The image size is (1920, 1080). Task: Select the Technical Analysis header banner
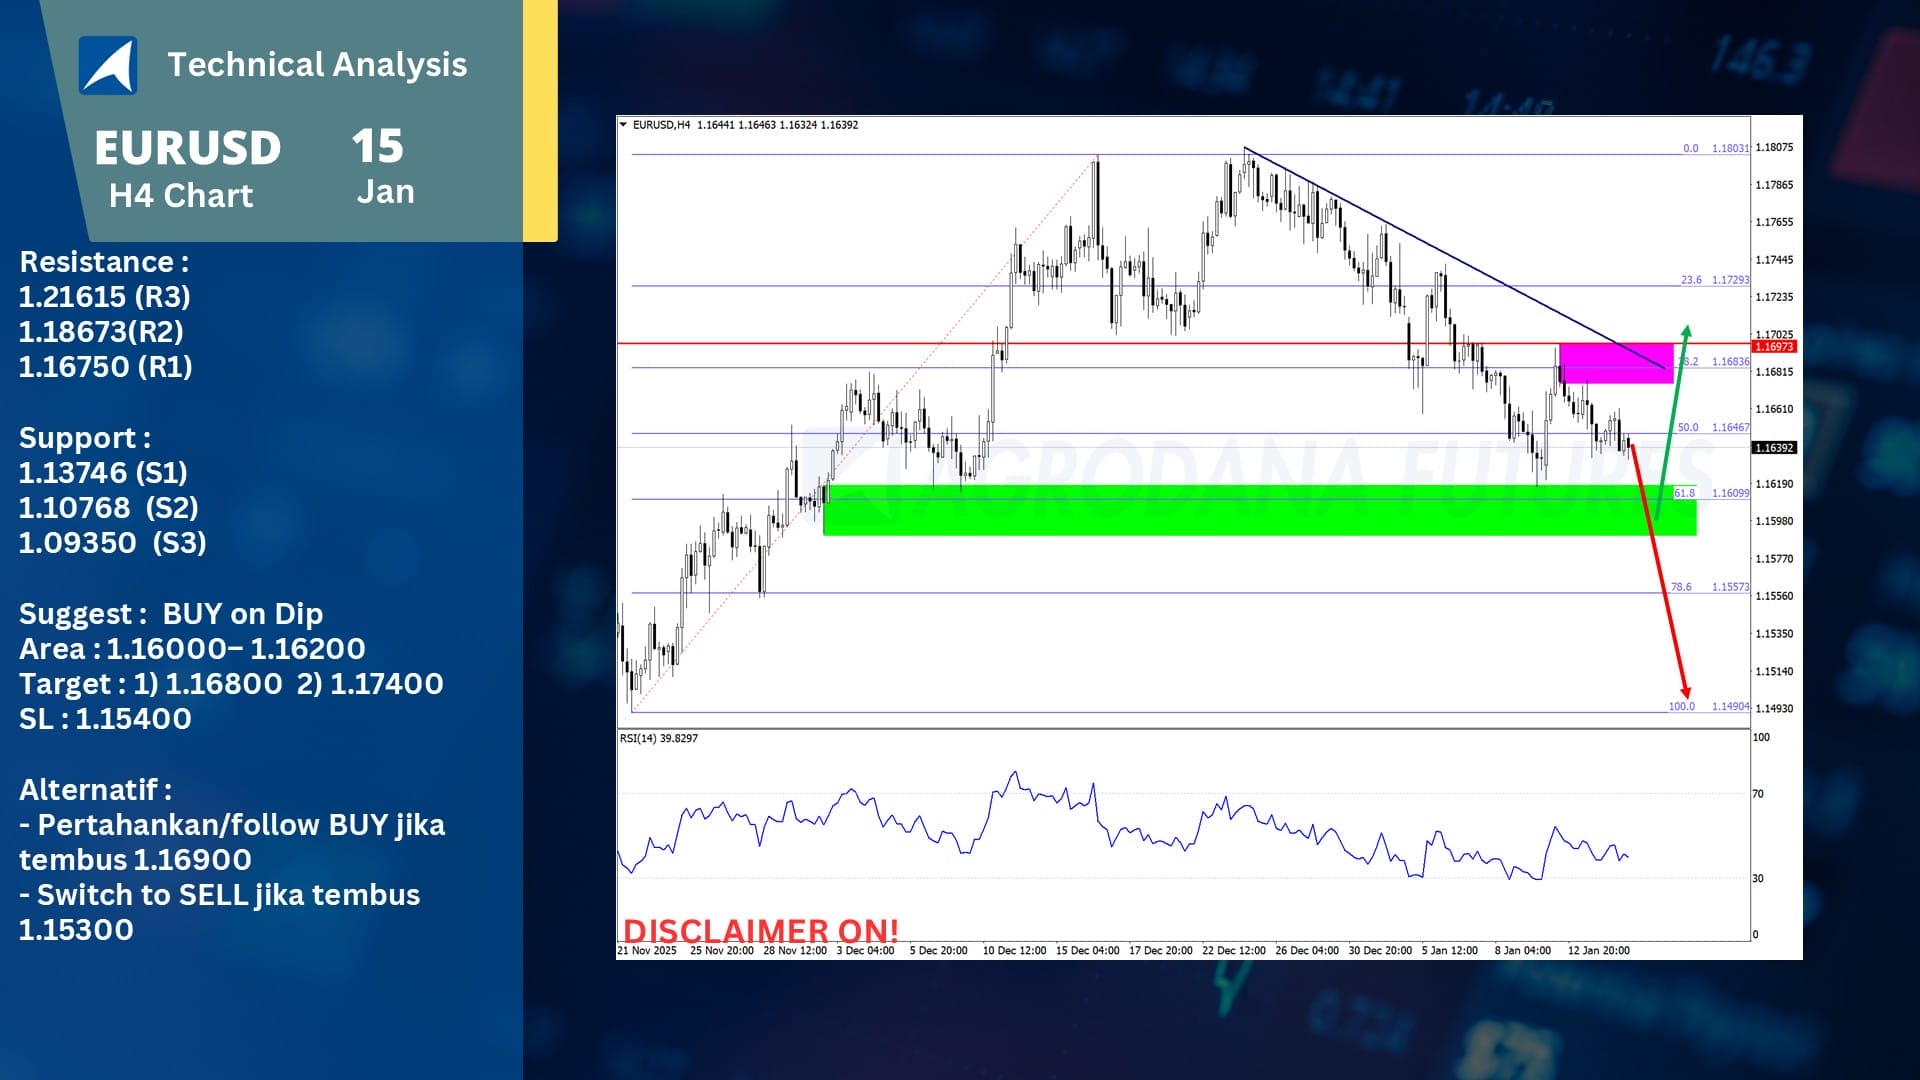click(318, 64)
